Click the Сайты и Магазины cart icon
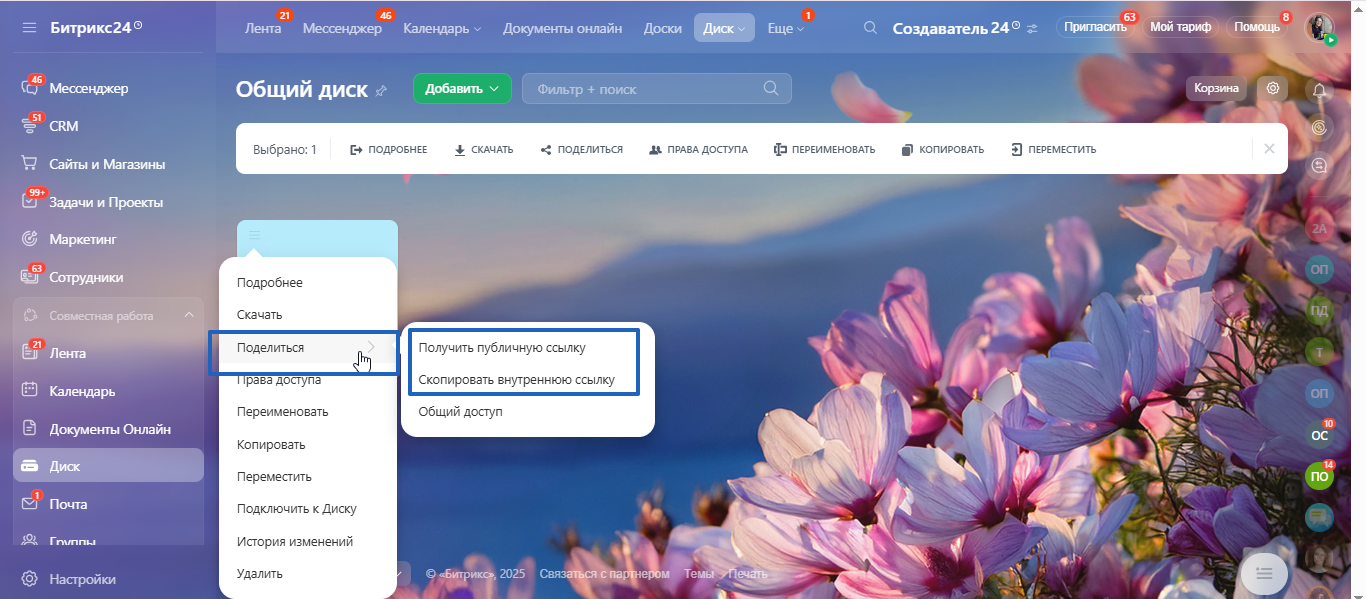 point(29,164)
